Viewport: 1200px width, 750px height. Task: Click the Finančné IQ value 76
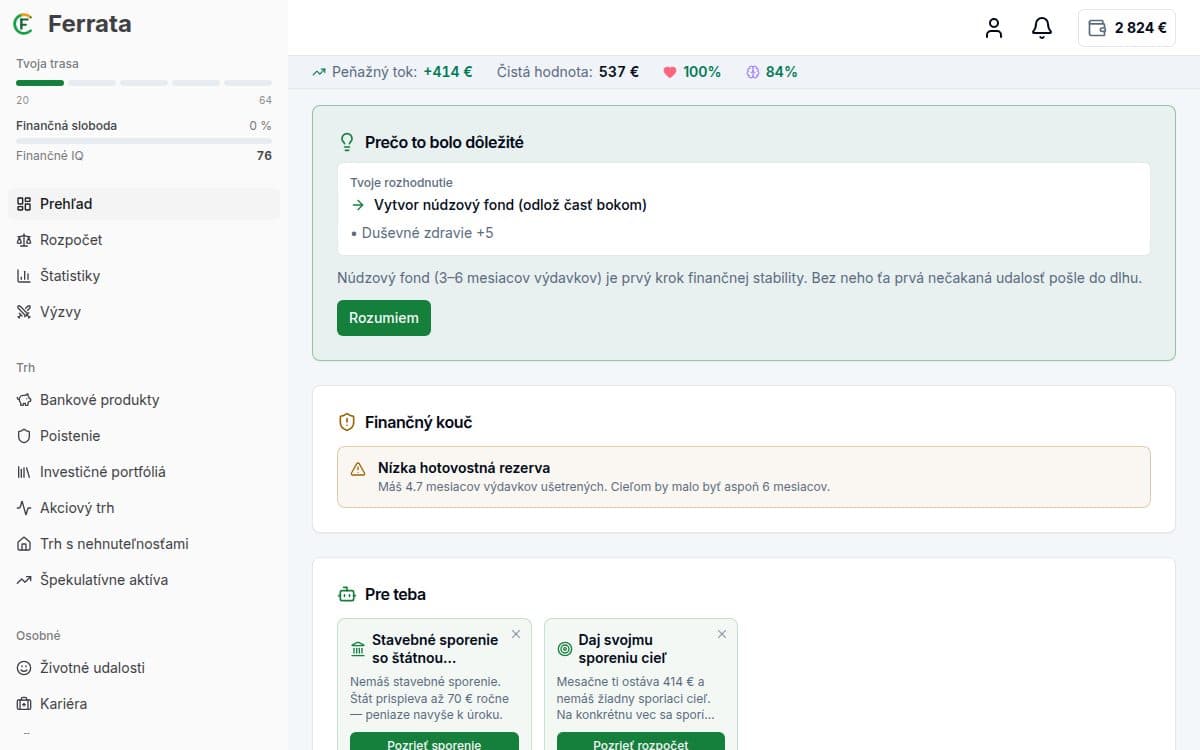tap(264, 156)
